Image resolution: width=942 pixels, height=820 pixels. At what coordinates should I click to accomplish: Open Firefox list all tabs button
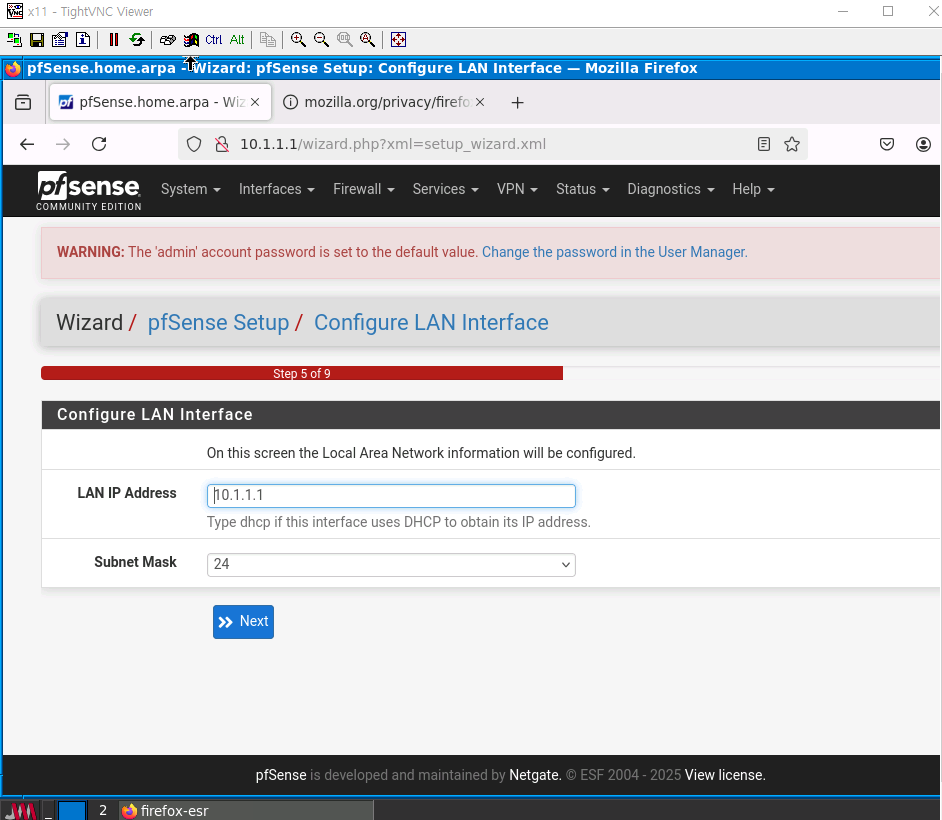point(23,102)
